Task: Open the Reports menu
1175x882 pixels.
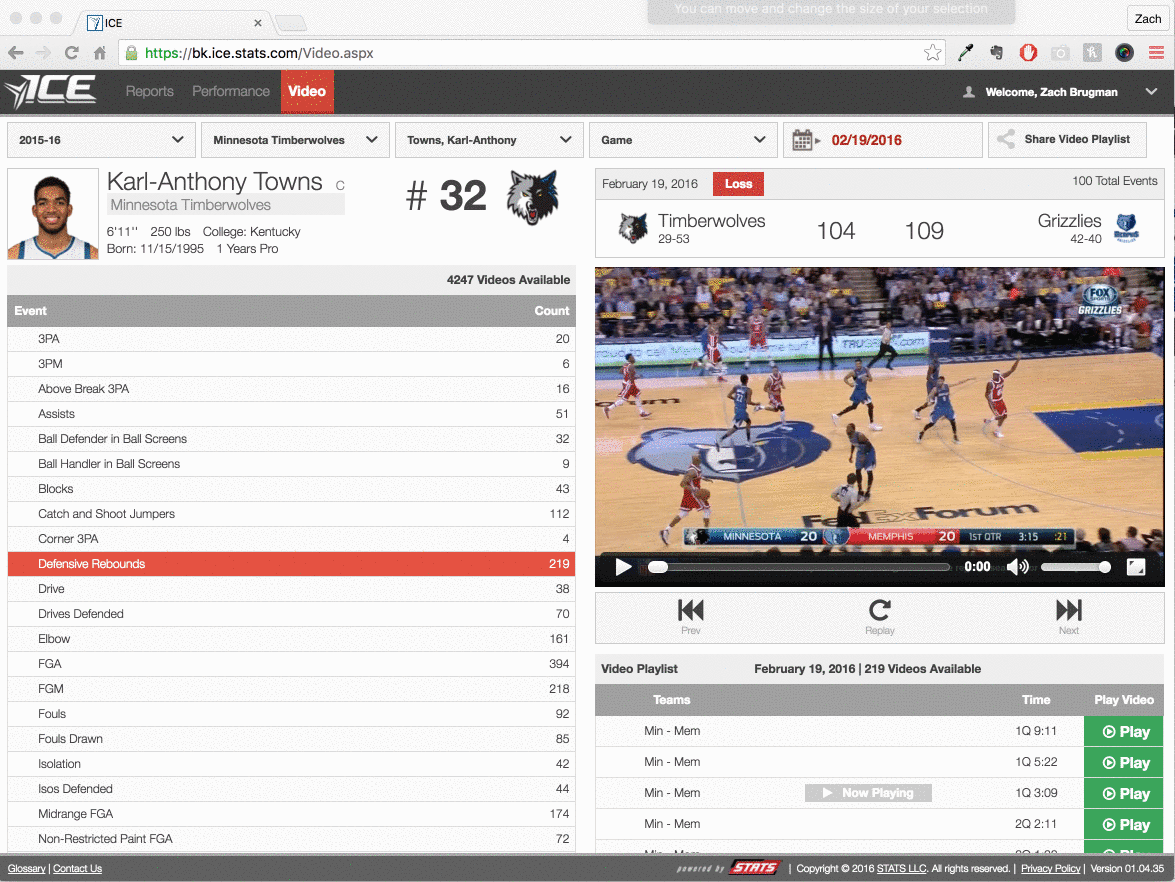Action: (x=149, y=91)
